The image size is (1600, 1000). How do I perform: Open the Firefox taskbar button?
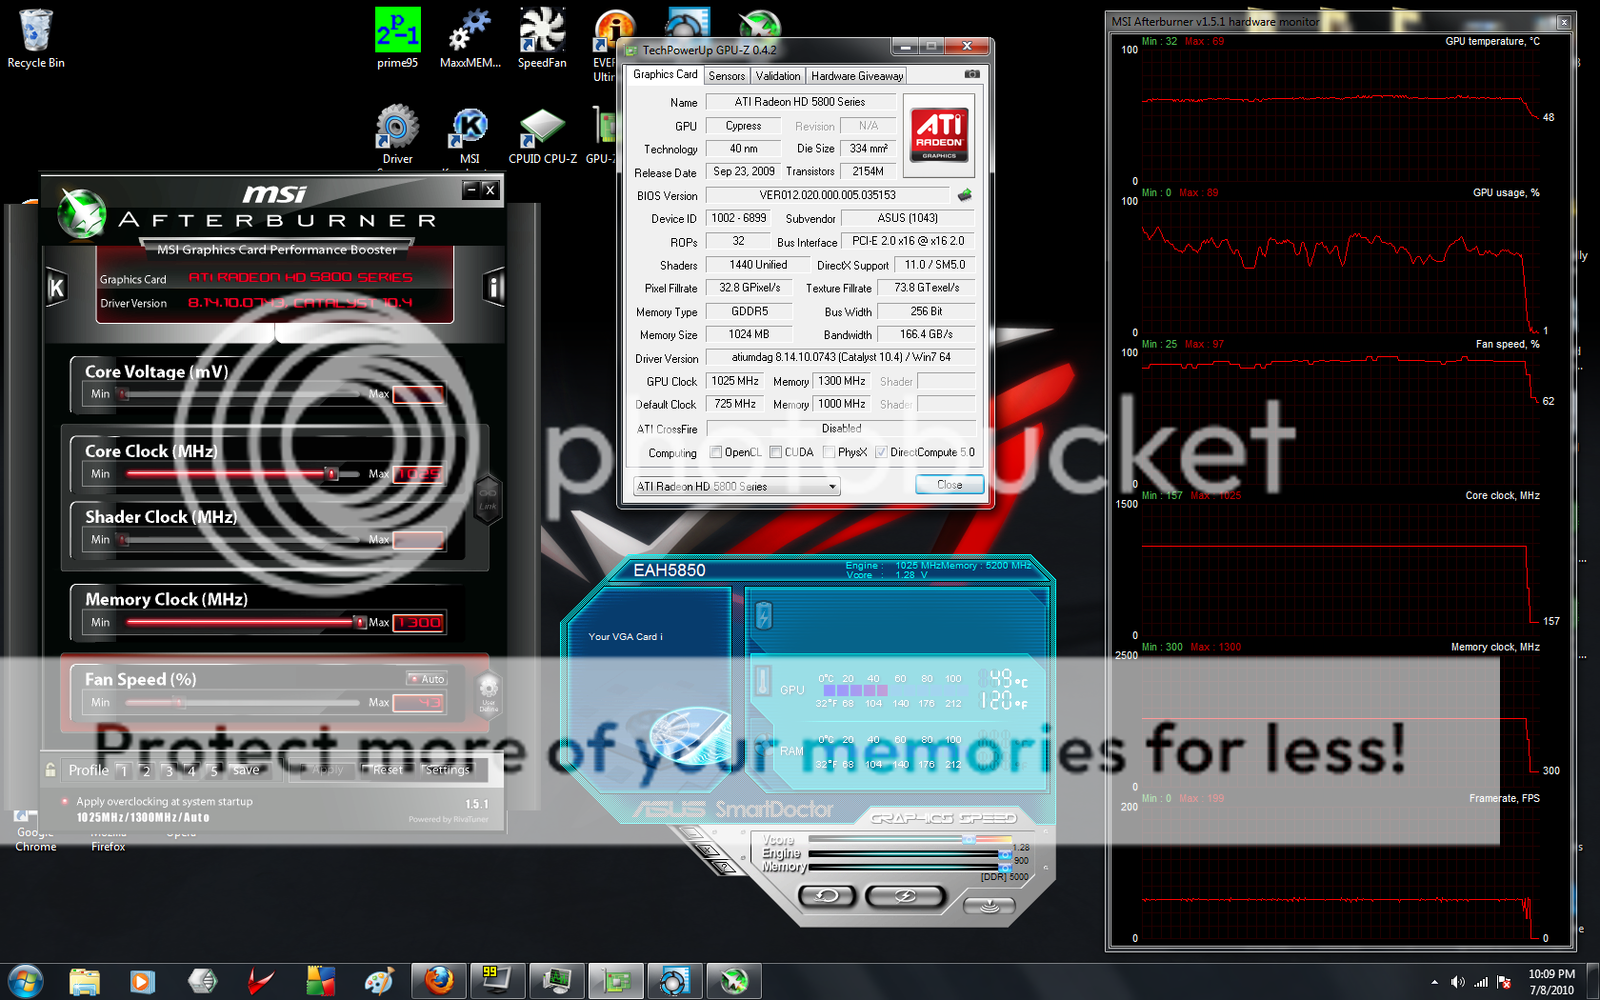pos(438,981)
